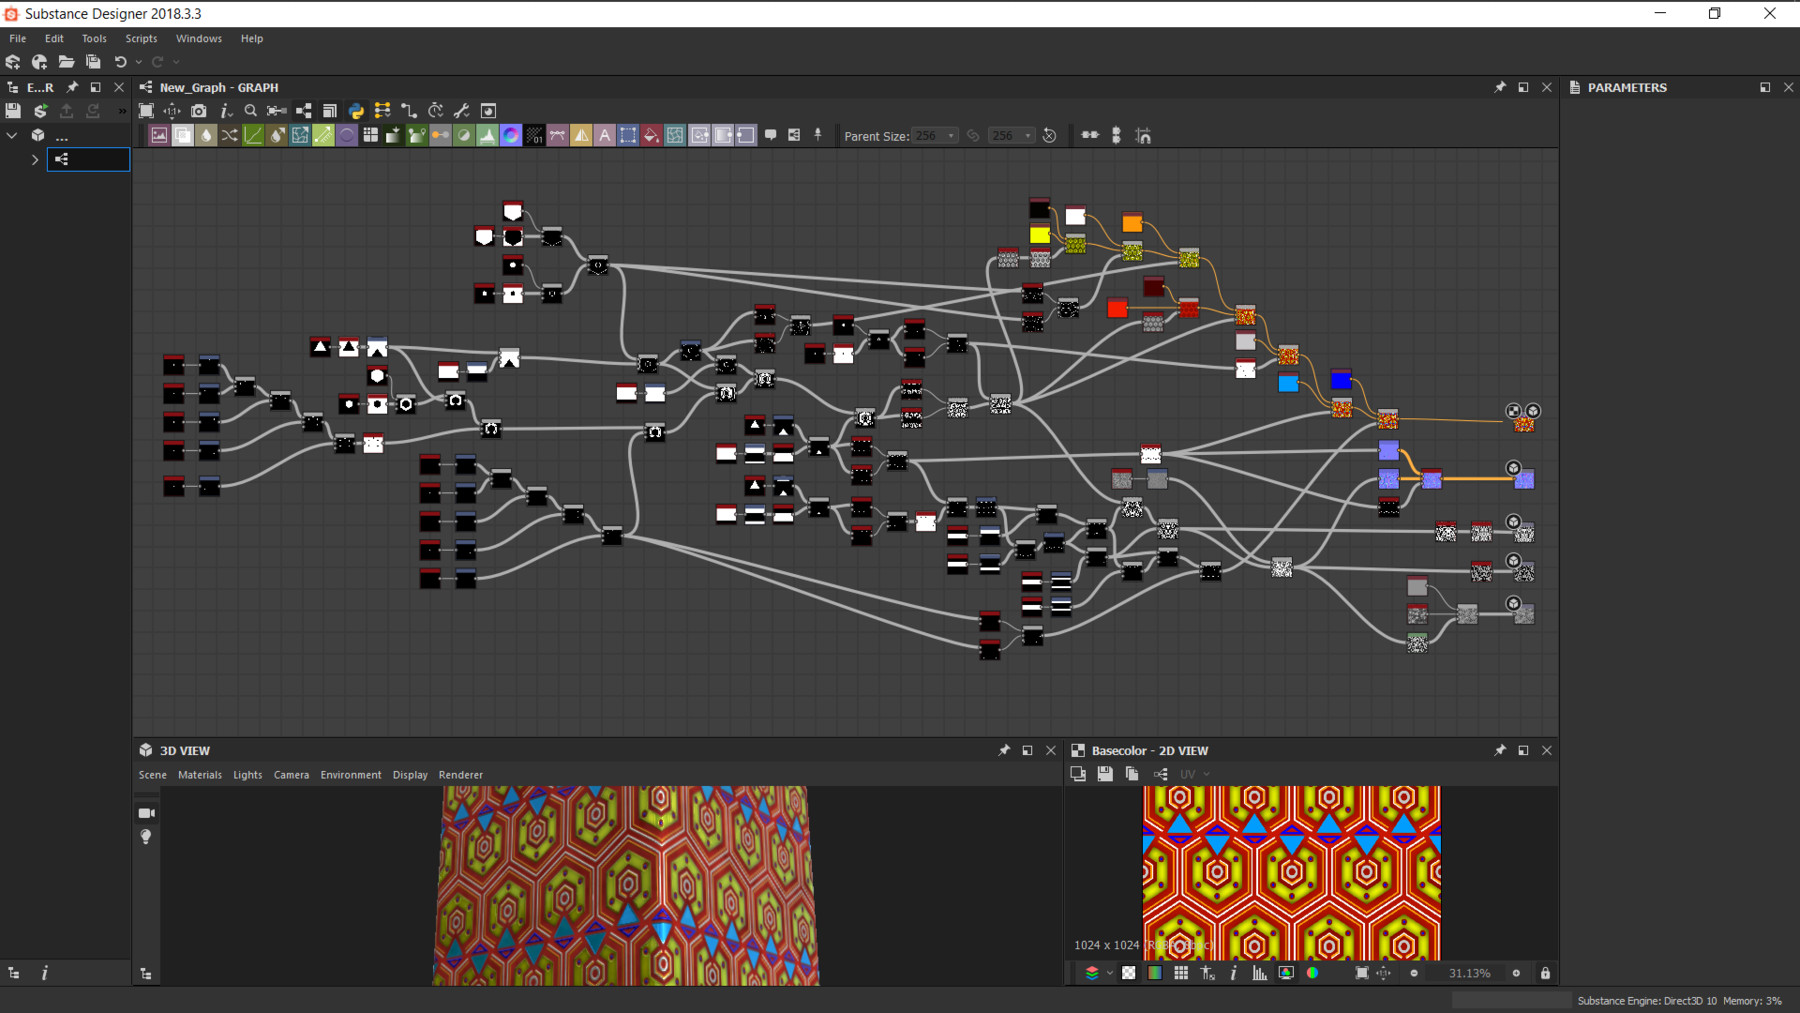This screenshot has height=1013, width=1800.
Task: Enable grid display in the 2D view
Action: click(x=1181, y=972)
